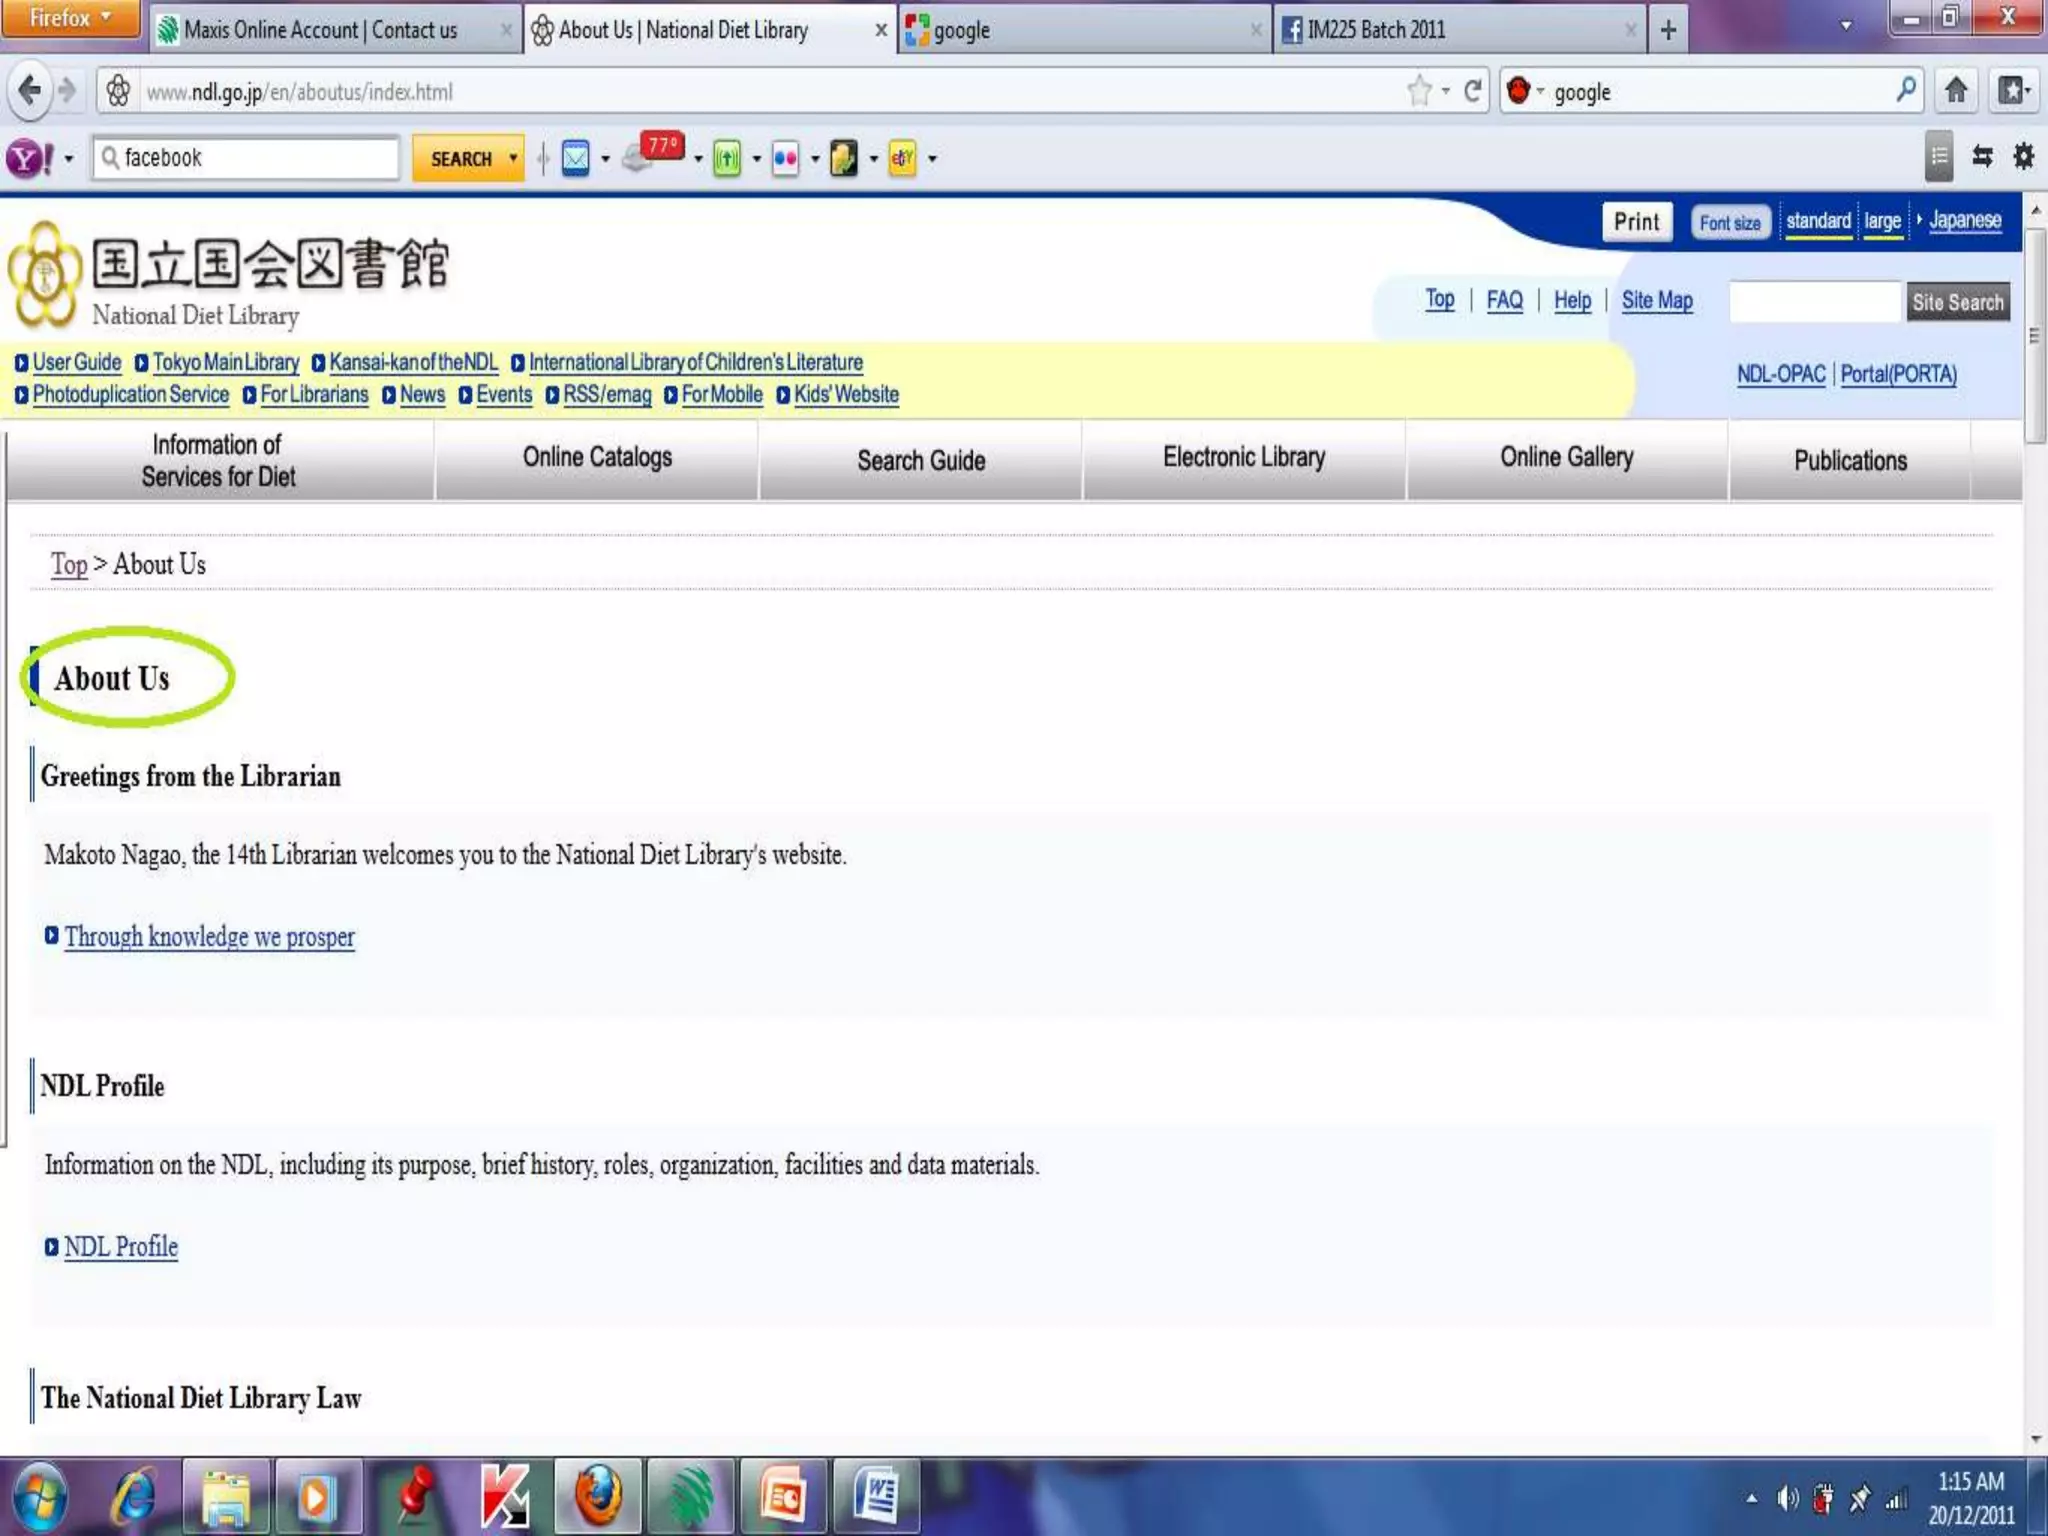The height and width of the screenshot is (1536, 2048).
Task: Open Microsoft Word from the taskbar
Action: (x=877, y=1497)
